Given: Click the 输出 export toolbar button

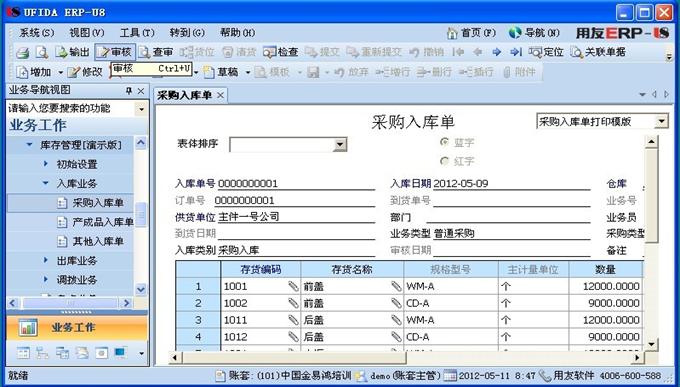Looking at the screenshot, I should (x=72, y=52).
